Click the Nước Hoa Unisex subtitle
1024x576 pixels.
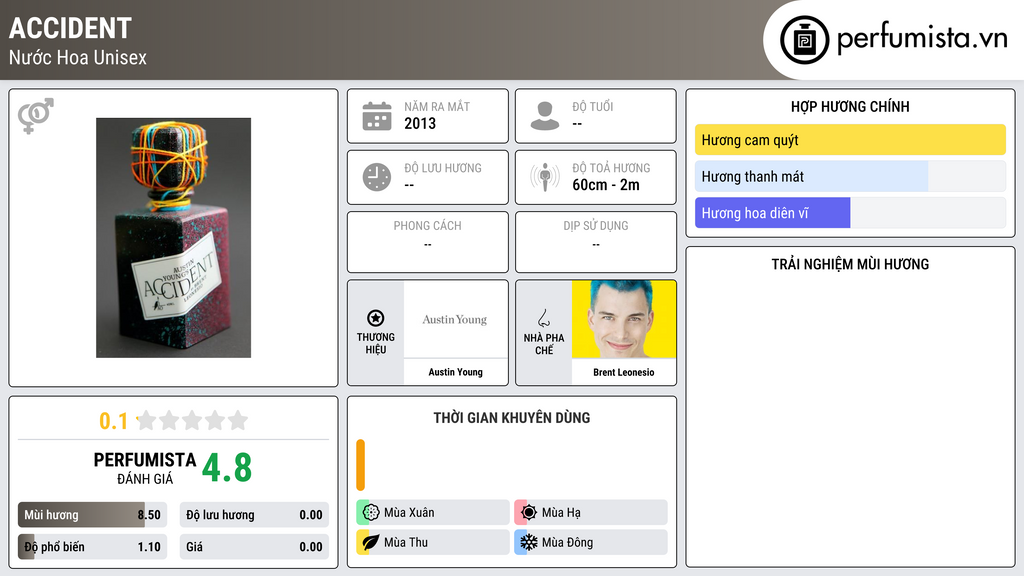pyautogui.click(x=78, y=57)
